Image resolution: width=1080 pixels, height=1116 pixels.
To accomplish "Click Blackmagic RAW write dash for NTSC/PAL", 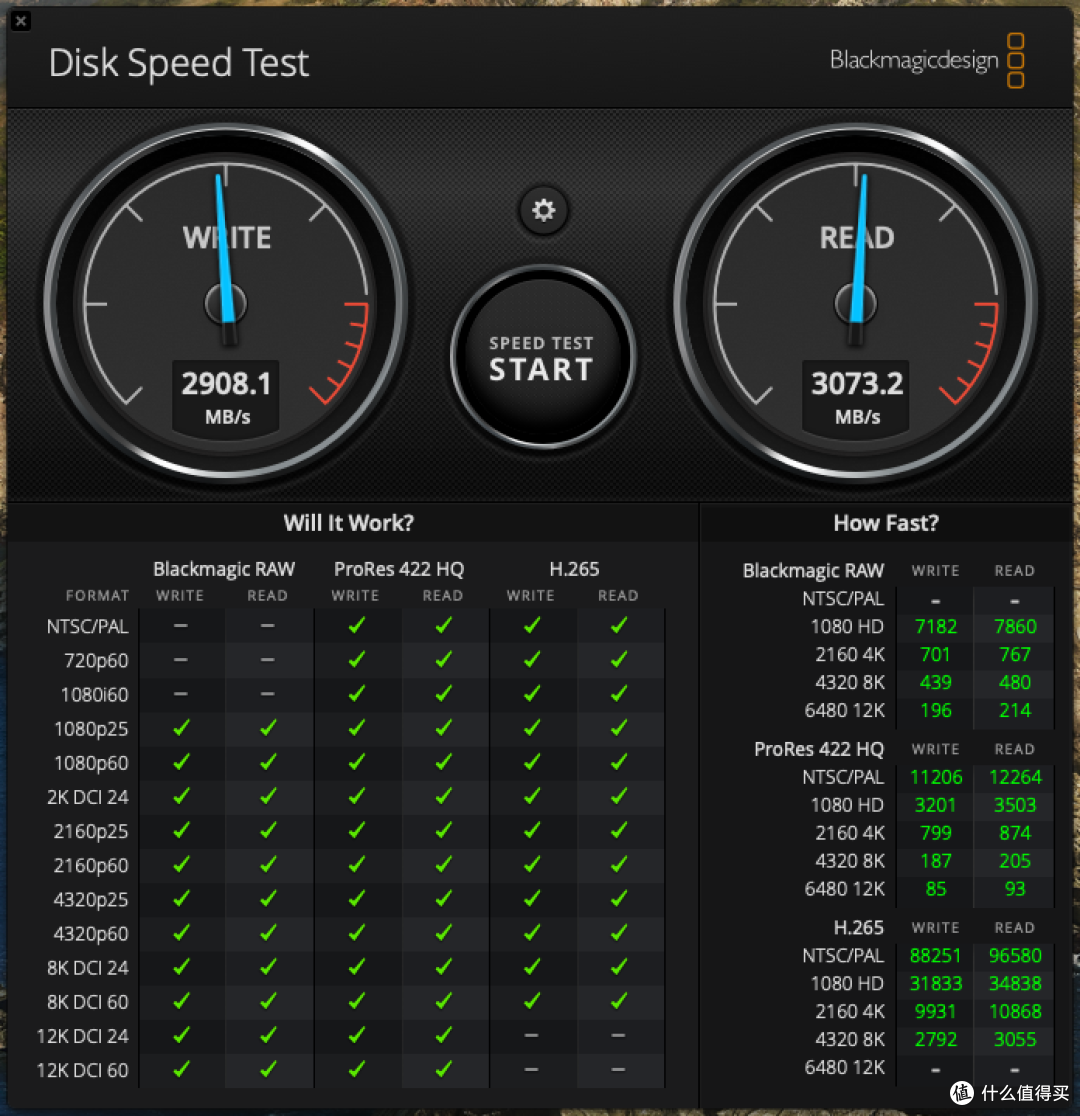I will click(181, 626).
